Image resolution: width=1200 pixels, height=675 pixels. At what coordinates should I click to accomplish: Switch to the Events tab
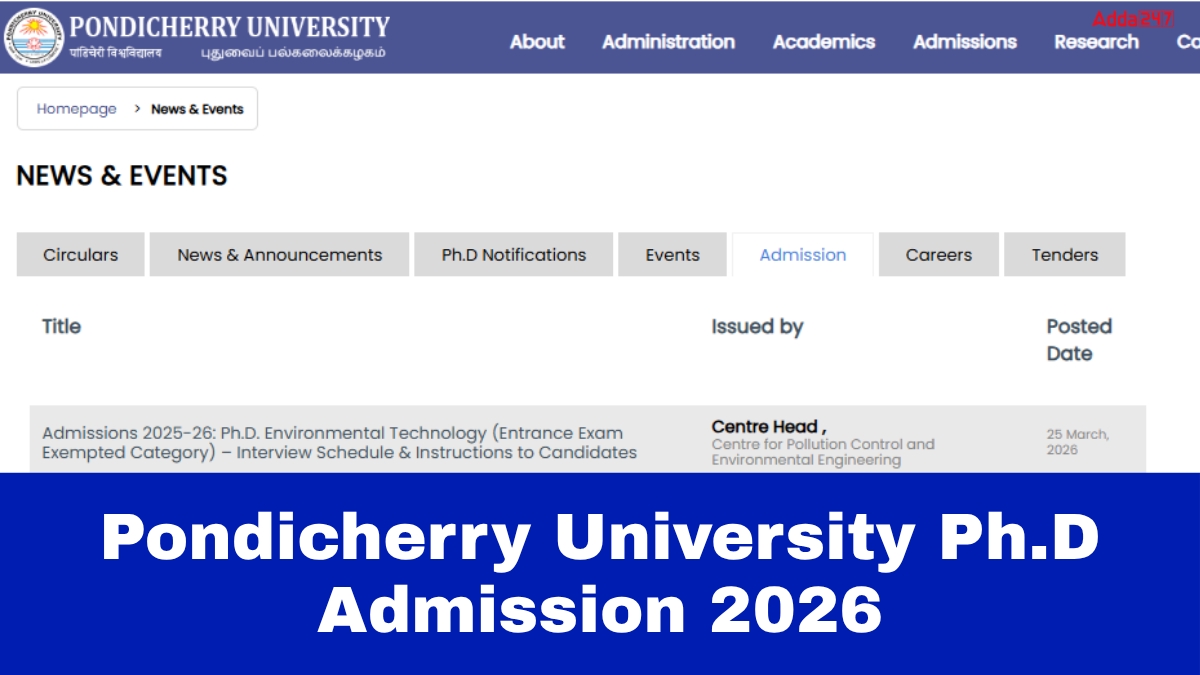click(672, 255)
